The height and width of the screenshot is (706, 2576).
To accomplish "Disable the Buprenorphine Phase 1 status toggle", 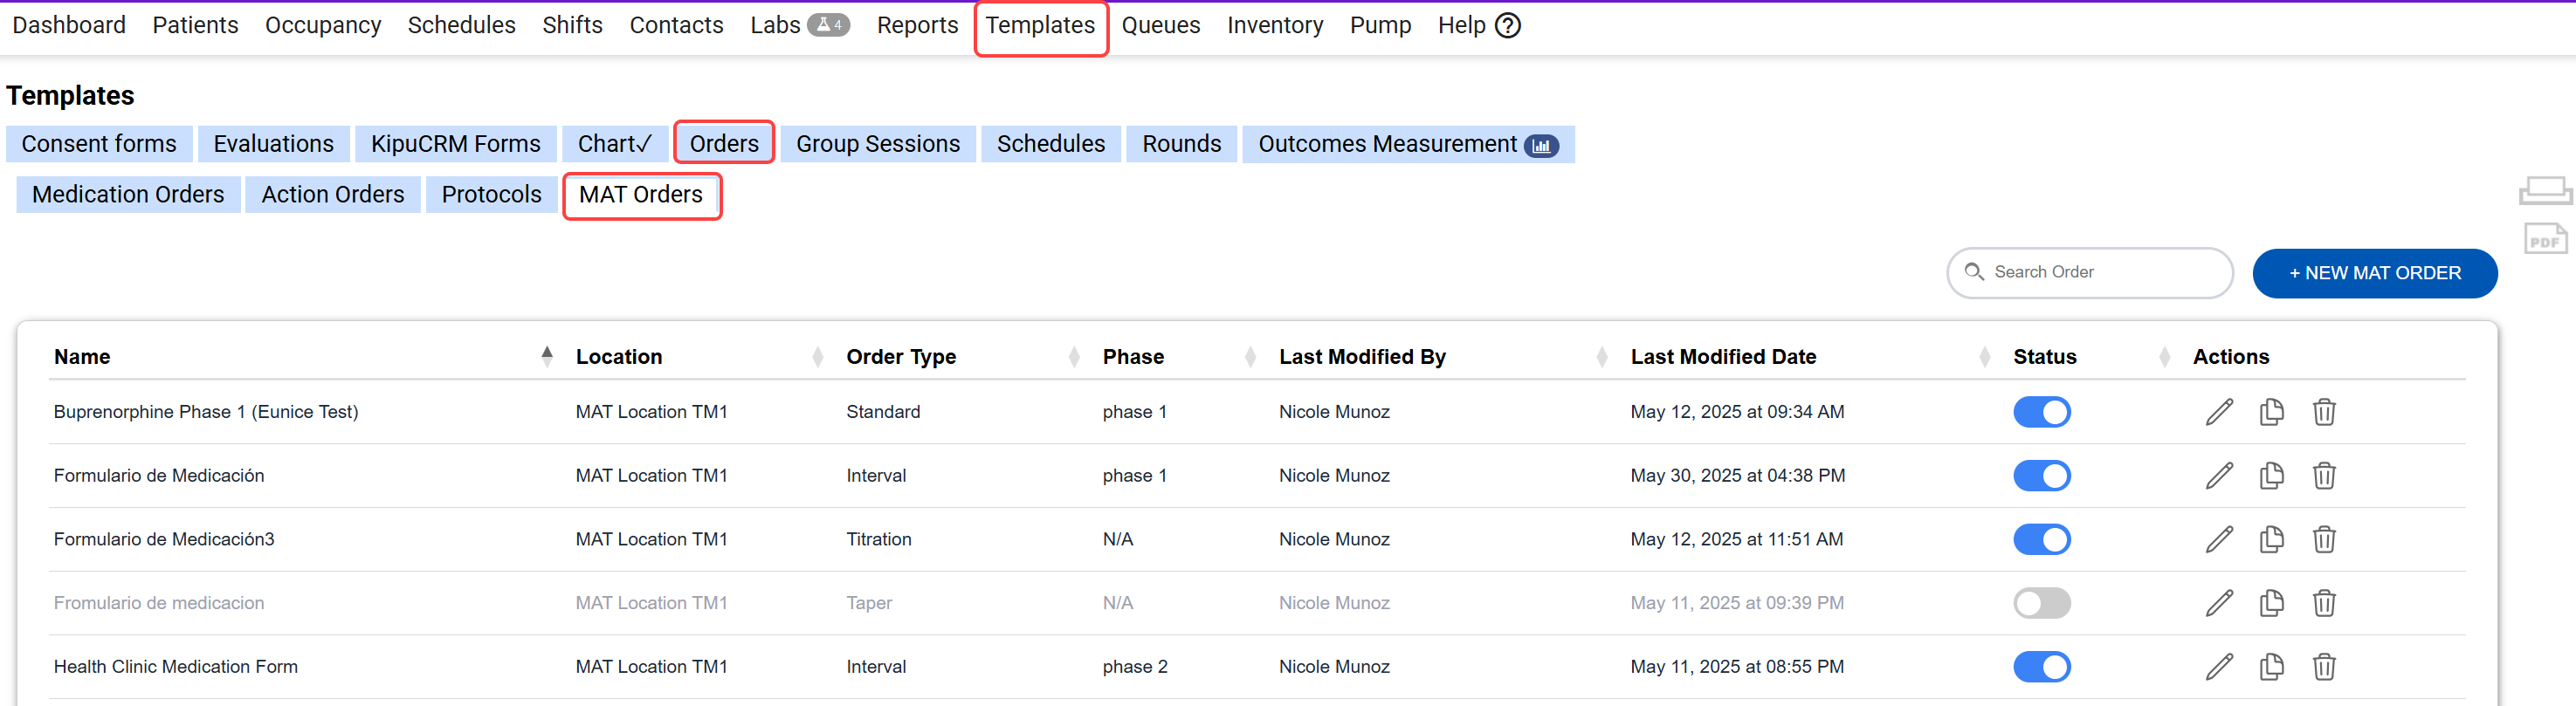I will pos(2041,412).
